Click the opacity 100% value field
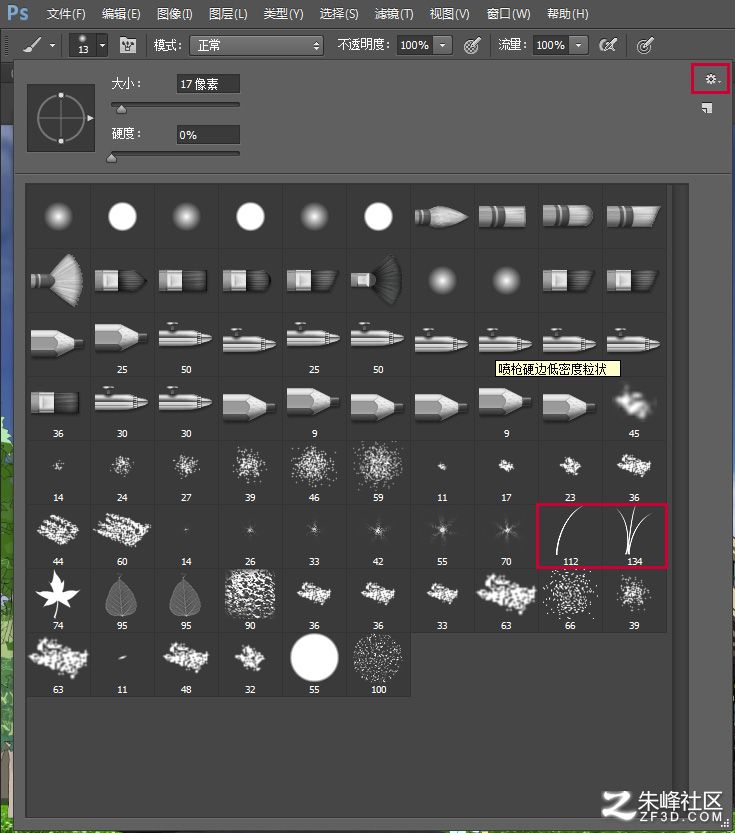Image resolution: width=735 pixels, height=833 pixels. pos(414,45)
